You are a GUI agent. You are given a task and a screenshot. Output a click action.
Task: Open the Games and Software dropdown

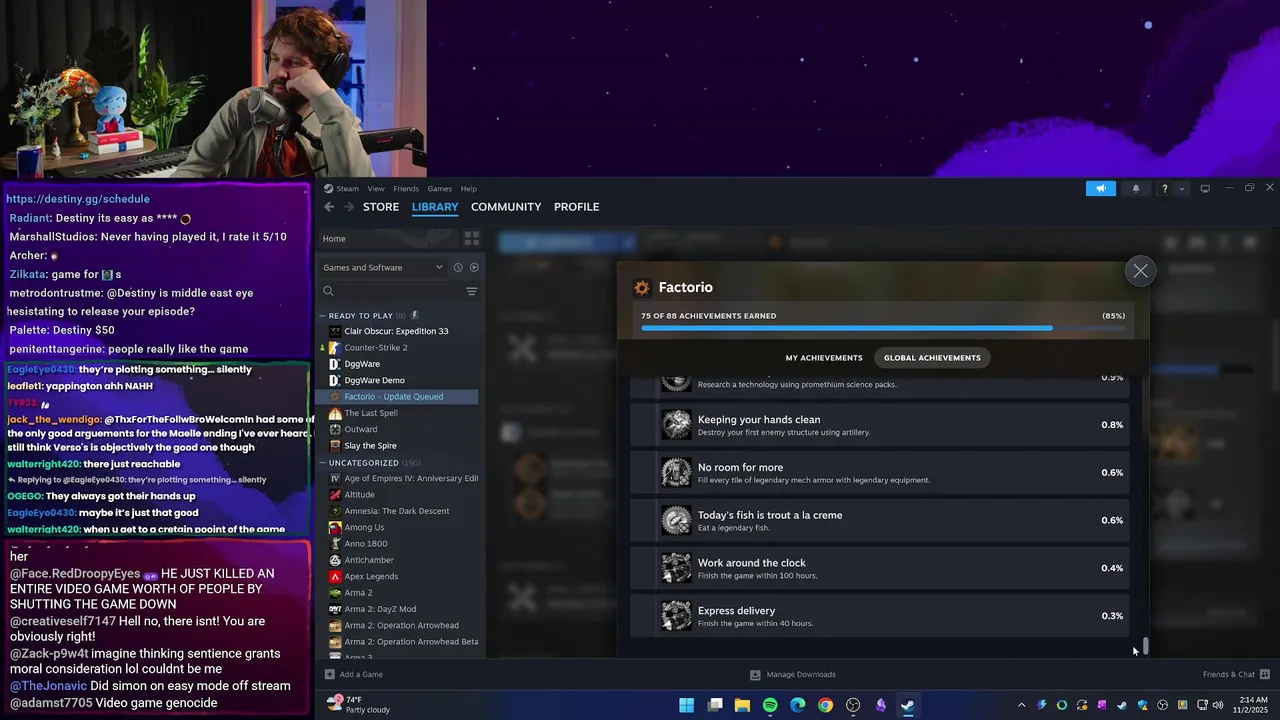point(383,267)
